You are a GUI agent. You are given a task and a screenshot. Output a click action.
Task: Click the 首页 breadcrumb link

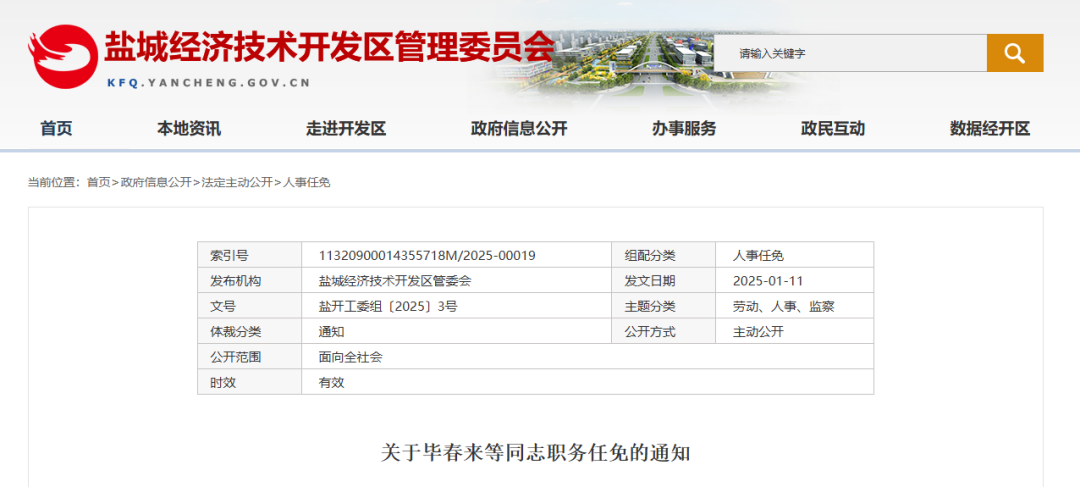(x=98, y=183)
